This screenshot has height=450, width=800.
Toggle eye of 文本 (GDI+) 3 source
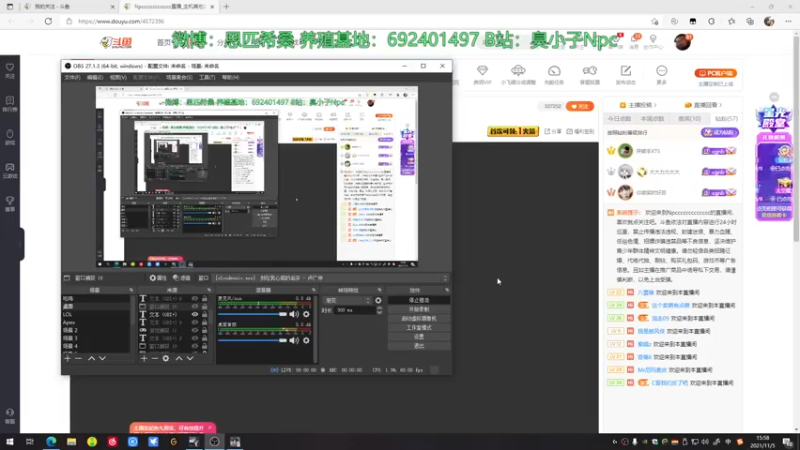tap(195, 322)
